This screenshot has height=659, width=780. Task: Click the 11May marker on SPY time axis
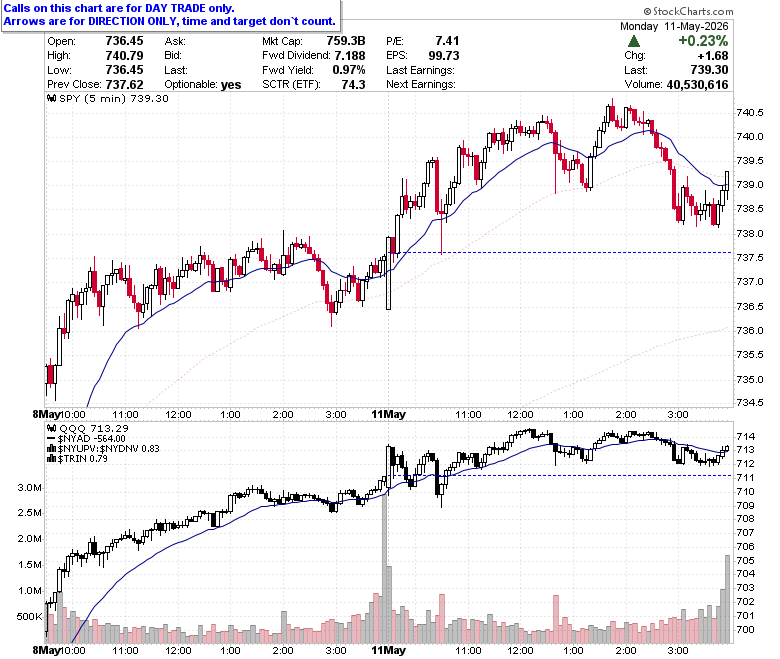pos(389,414)
